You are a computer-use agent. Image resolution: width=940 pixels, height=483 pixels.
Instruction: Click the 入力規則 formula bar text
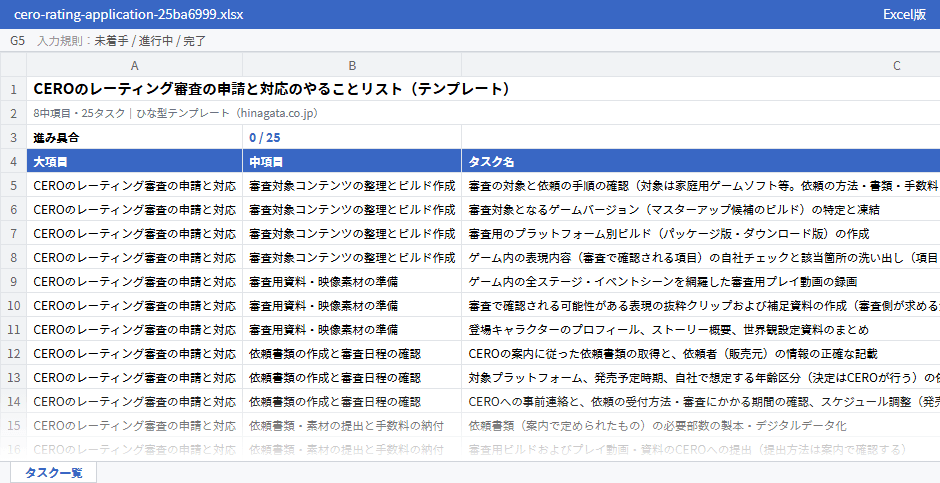[x=122, y=41]
